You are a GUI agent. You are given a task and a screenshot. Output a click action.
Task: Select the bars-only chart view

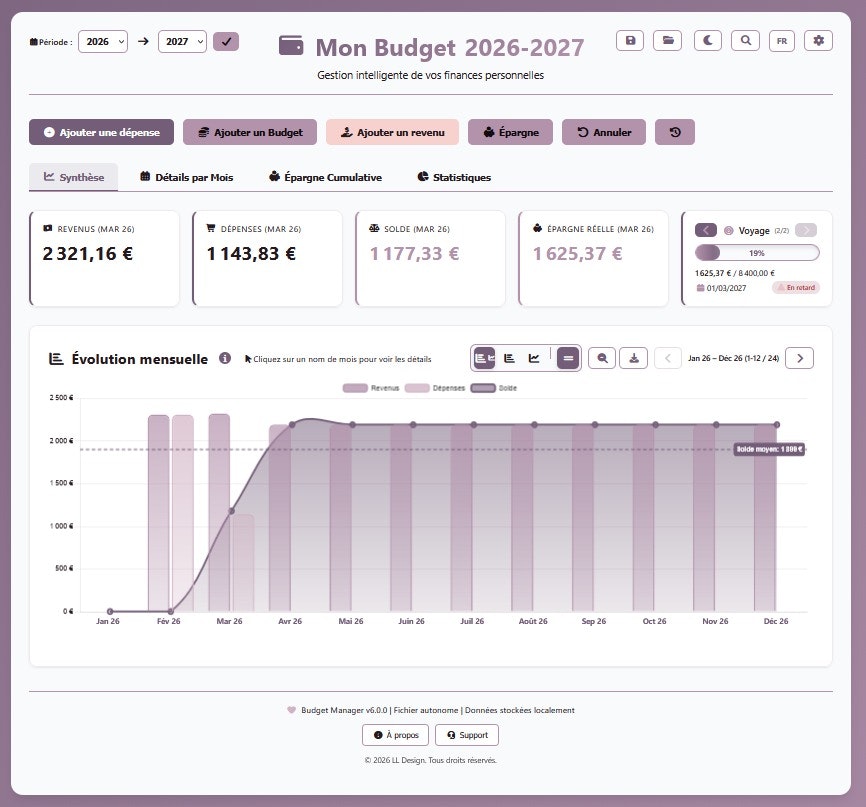(511, 358)
